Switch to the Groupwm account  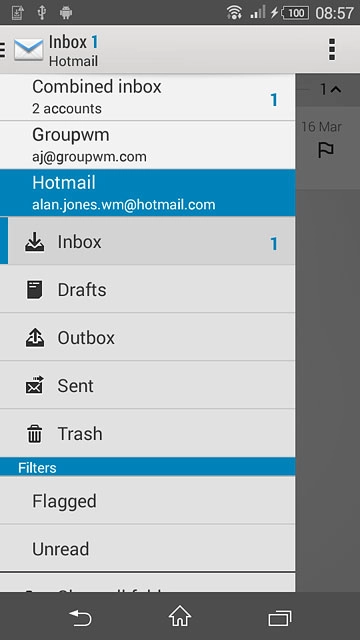[147, 145]
